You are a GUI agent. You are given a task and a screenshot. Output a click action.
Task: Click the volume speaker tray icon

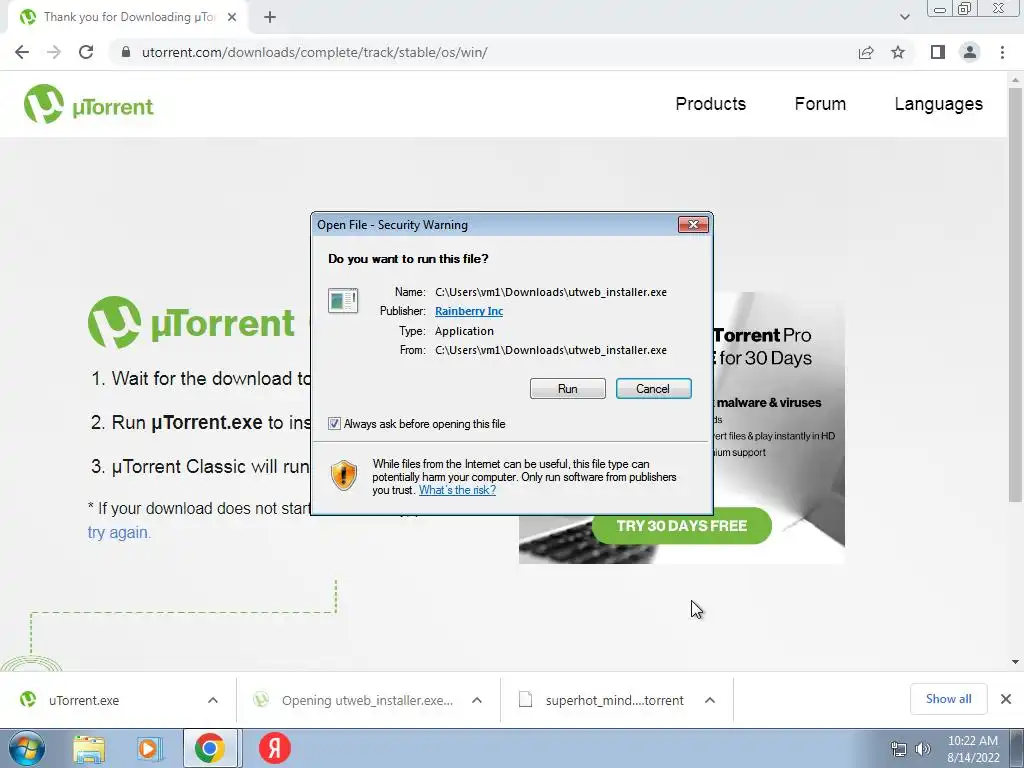(x=923, y=749)
